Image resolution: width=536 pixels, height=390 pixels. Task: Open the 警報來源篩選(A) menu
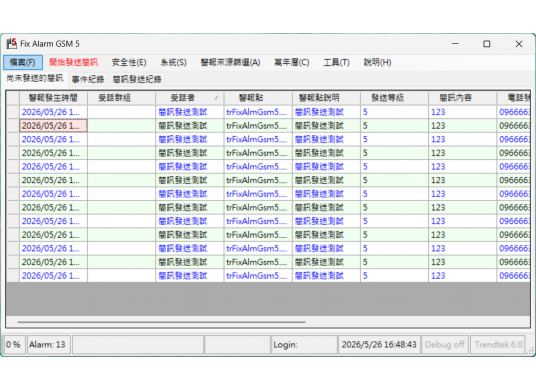(x=230, y=63)
